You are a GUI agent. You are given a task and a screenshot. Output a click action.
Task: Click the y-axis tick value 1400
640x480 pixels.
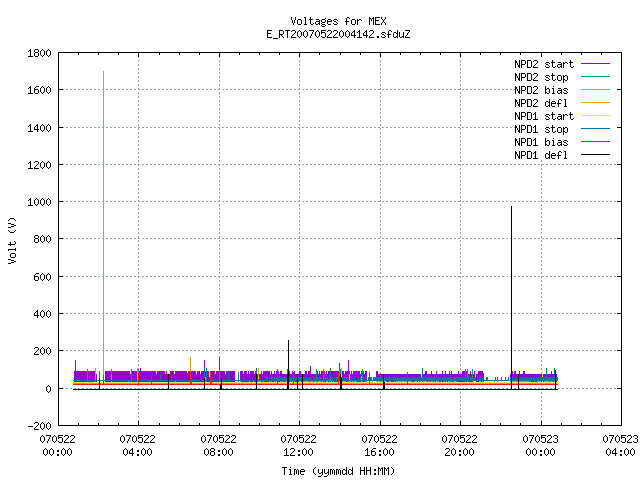39,128
